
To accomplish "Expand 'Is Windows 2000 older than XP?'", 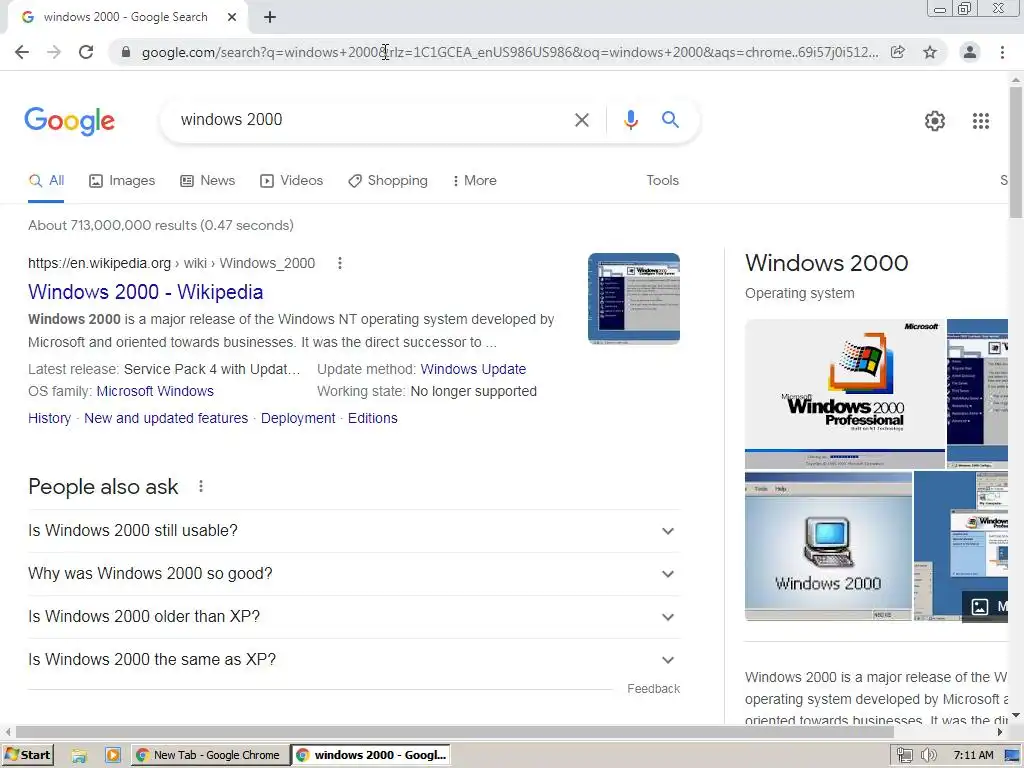I will tap(354, 617).
